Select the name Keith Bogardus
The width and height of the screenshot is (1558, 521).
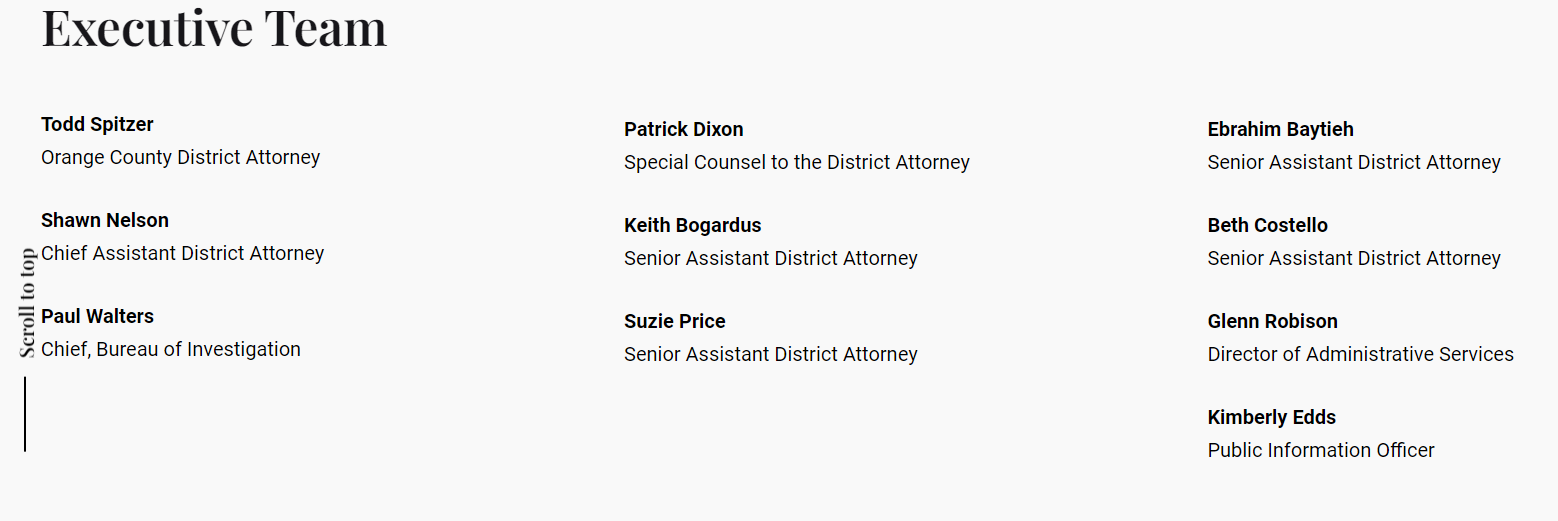pos(692,225)
